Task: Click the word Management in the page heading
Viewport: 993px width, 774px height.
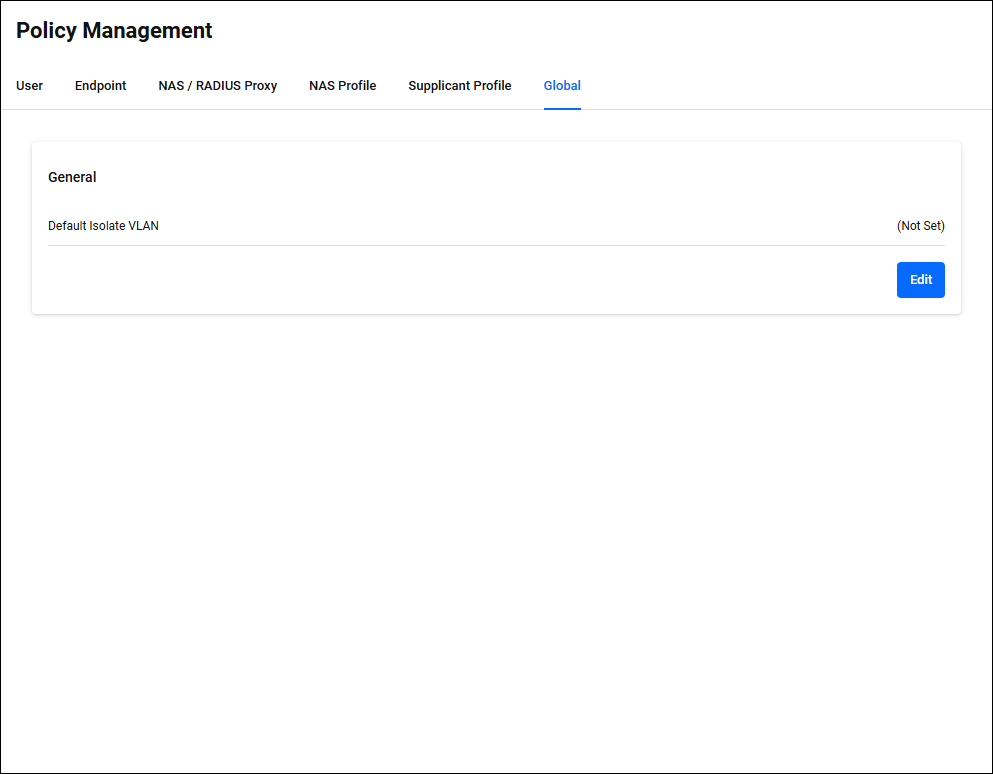Action: (x=147, y=31)
